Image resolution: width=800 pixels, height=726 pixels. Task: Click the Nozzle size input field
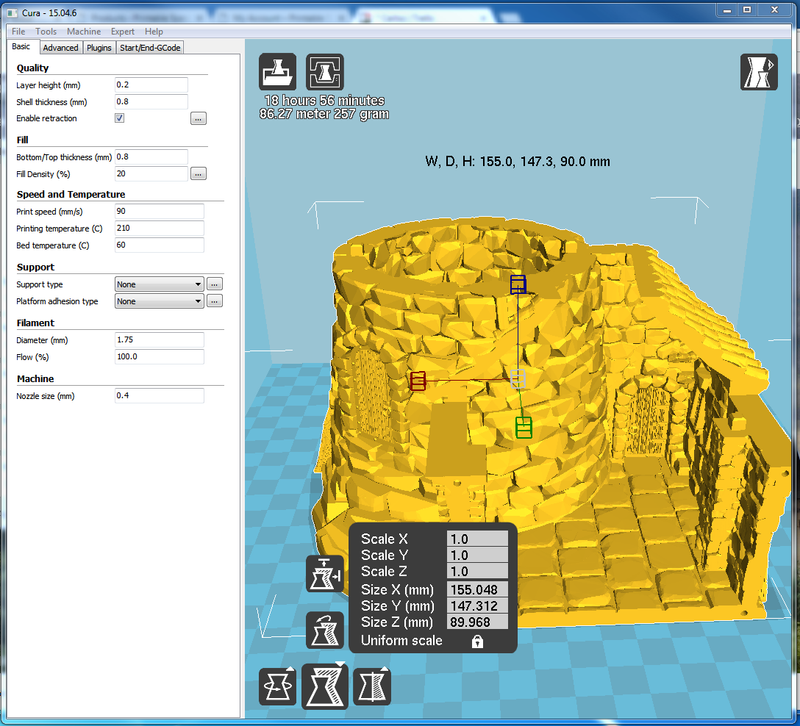tap(159, 395)
